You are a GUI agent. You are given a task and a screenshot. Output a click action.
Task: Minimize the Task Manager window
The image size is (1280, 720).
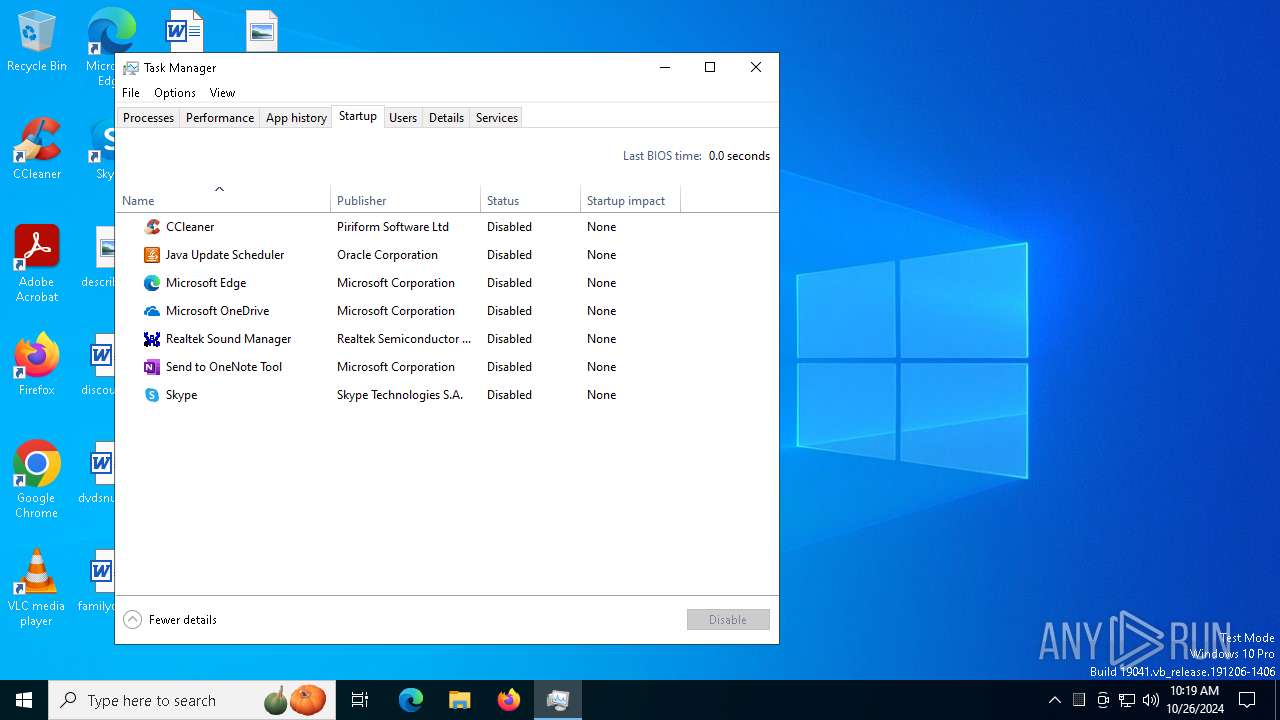(x=664, y=67)
